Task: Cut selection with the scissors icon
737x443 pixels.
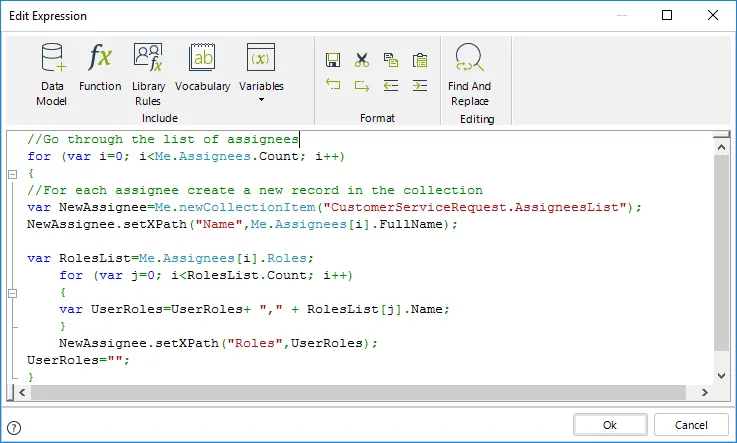Action: 361,60
